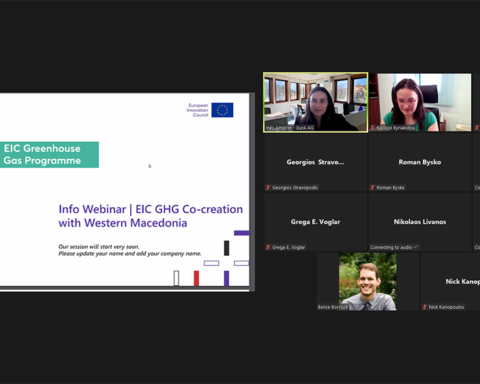Select the Georgios Stravo... participant tile
Viewport: 480px width, 384px height.
click(315, 162)
